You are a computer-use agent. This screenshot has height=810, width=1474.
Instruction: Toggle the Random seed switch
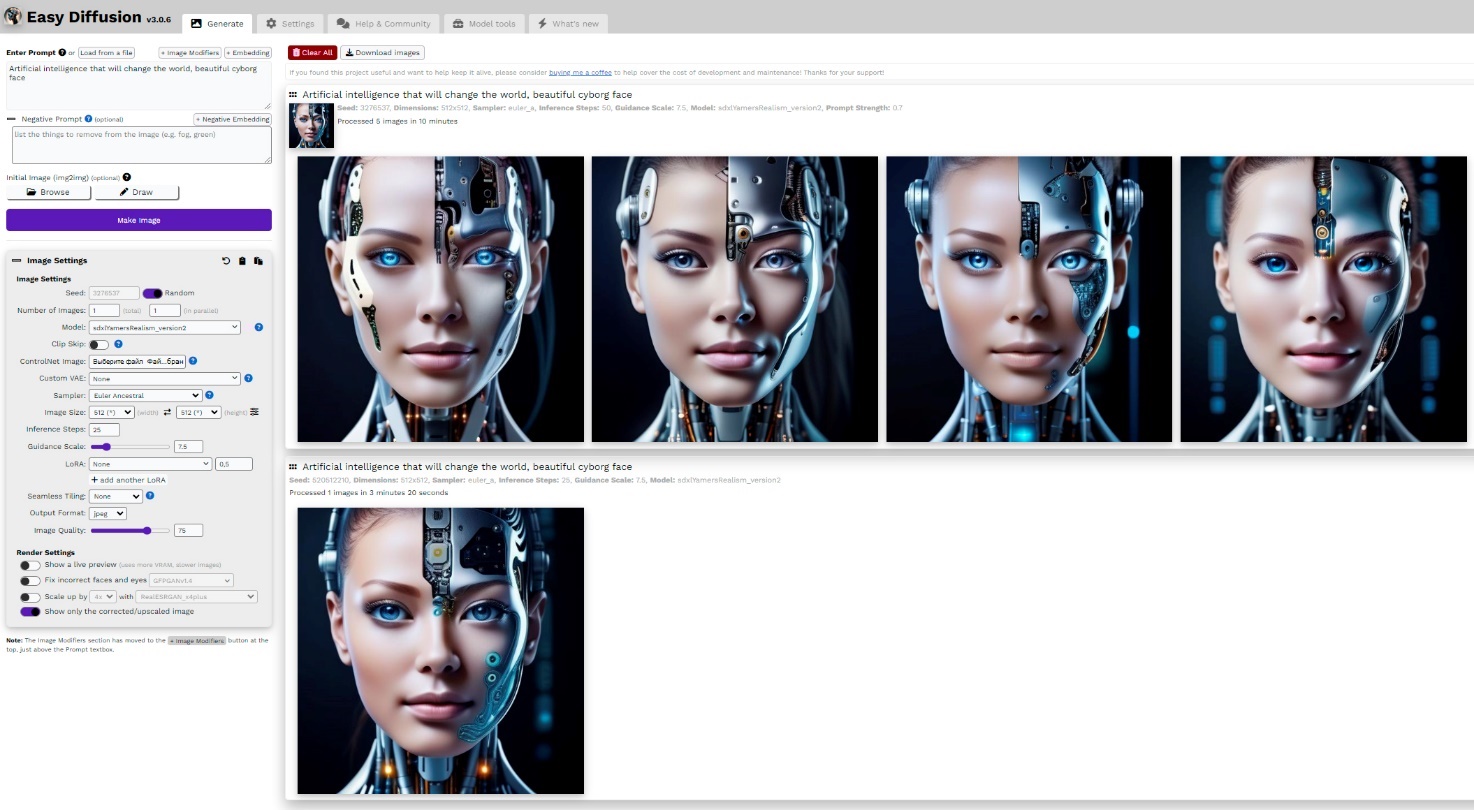point(152,293)
